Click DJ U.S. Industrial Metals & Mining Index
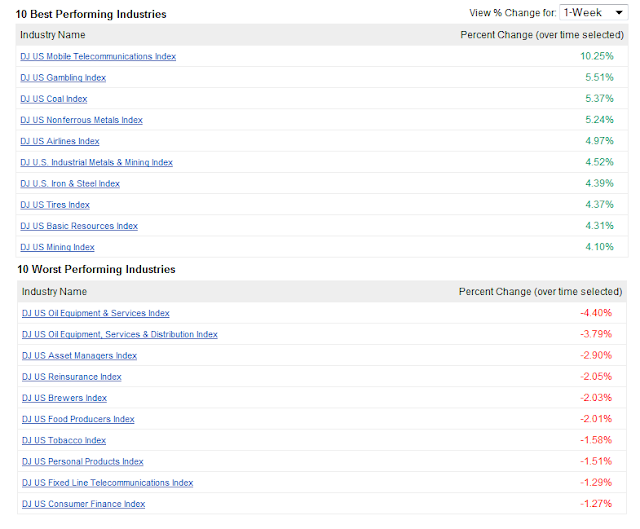Image resolution: width=640 pixels, height=529 pixels. 96,162
